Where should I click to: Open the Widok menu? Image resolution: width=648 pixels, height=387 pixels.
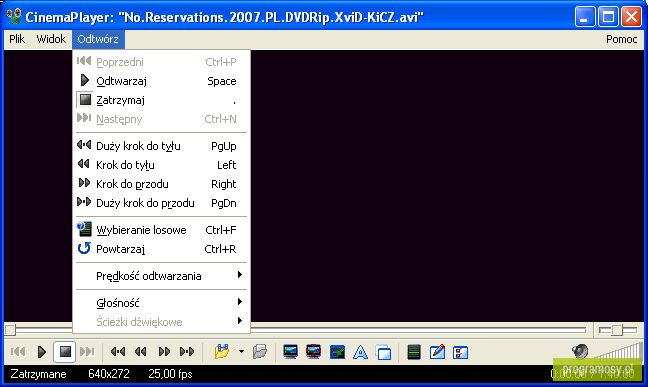pyautogui.click(x=51, y=39)
